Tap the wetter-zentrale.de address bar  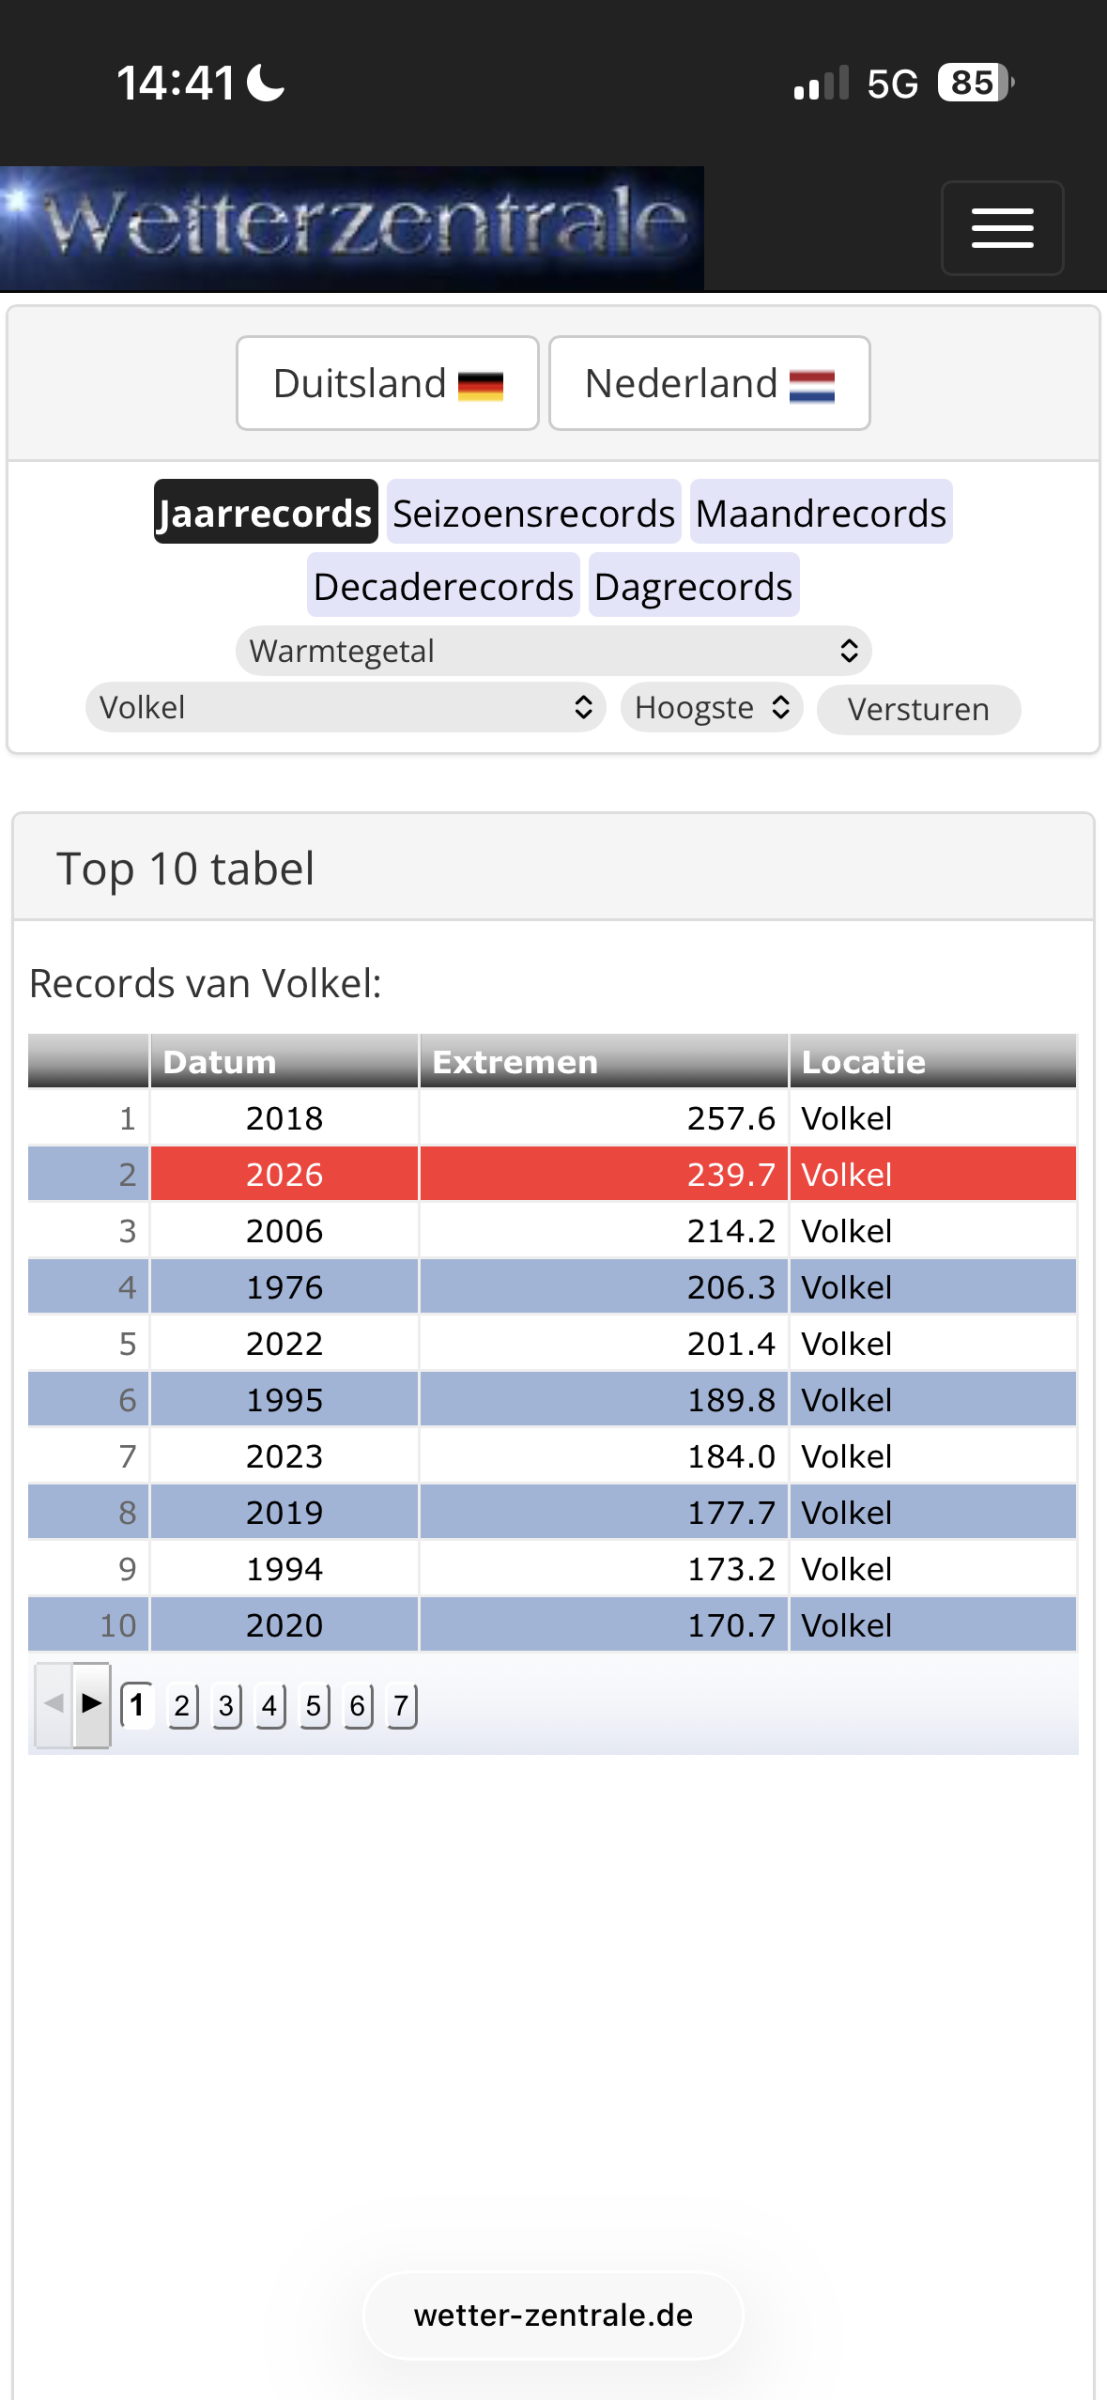point(553,2315)
